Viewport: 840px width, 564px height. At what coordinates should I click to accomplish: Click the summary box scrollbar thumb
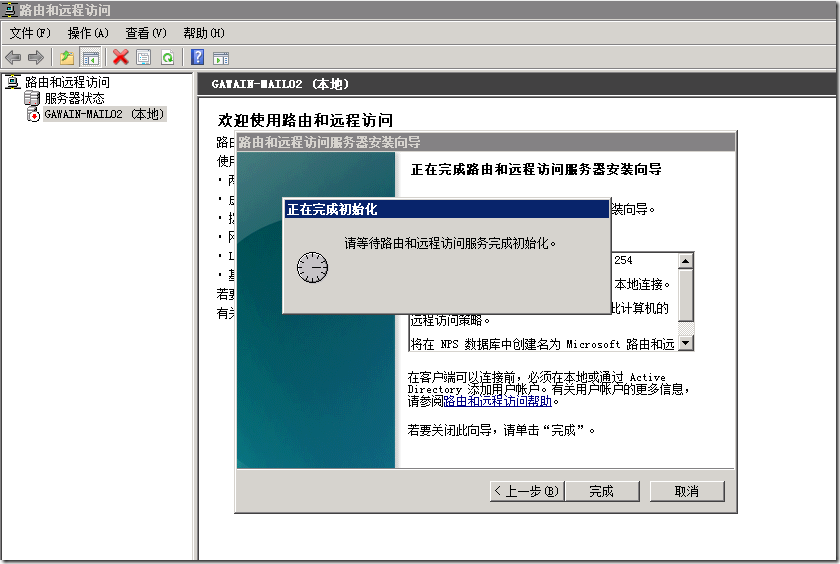[686, 295]
